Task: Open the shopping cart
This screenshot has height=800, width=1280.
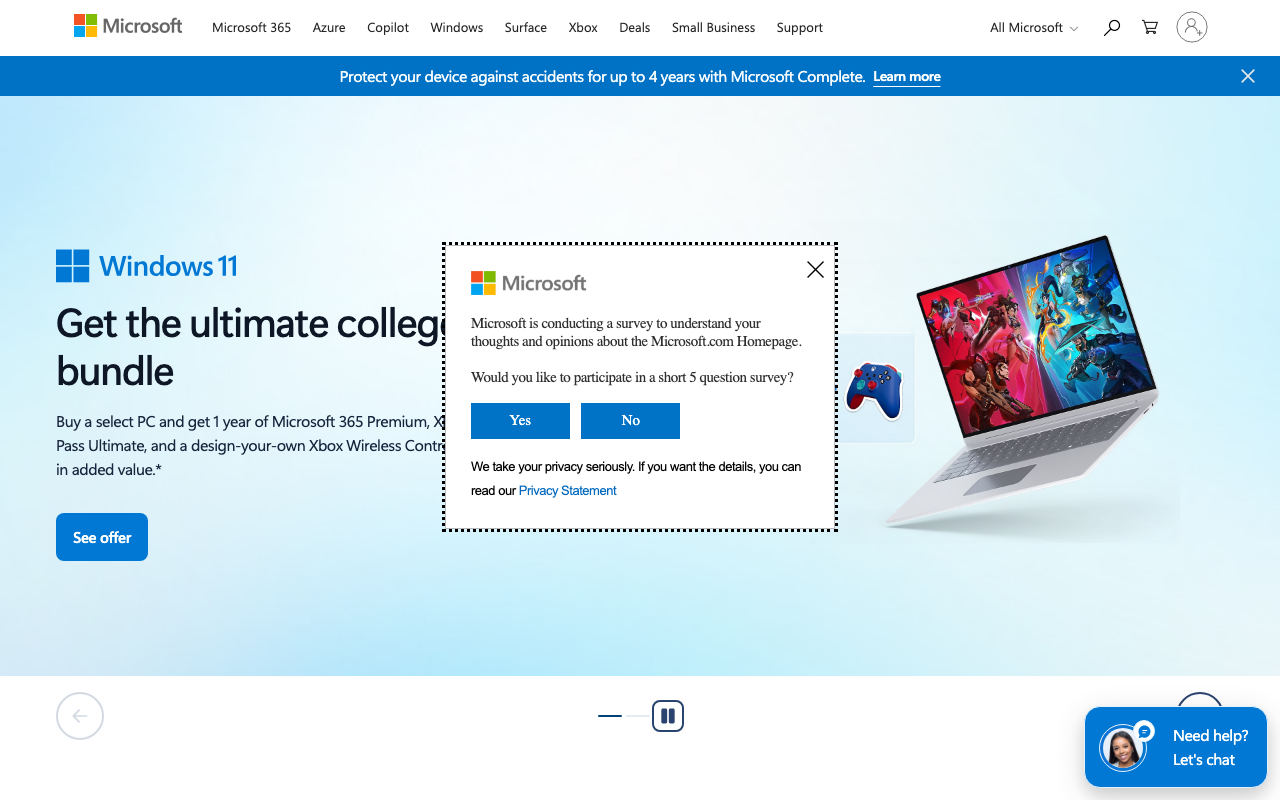Action: [1149, 27]
